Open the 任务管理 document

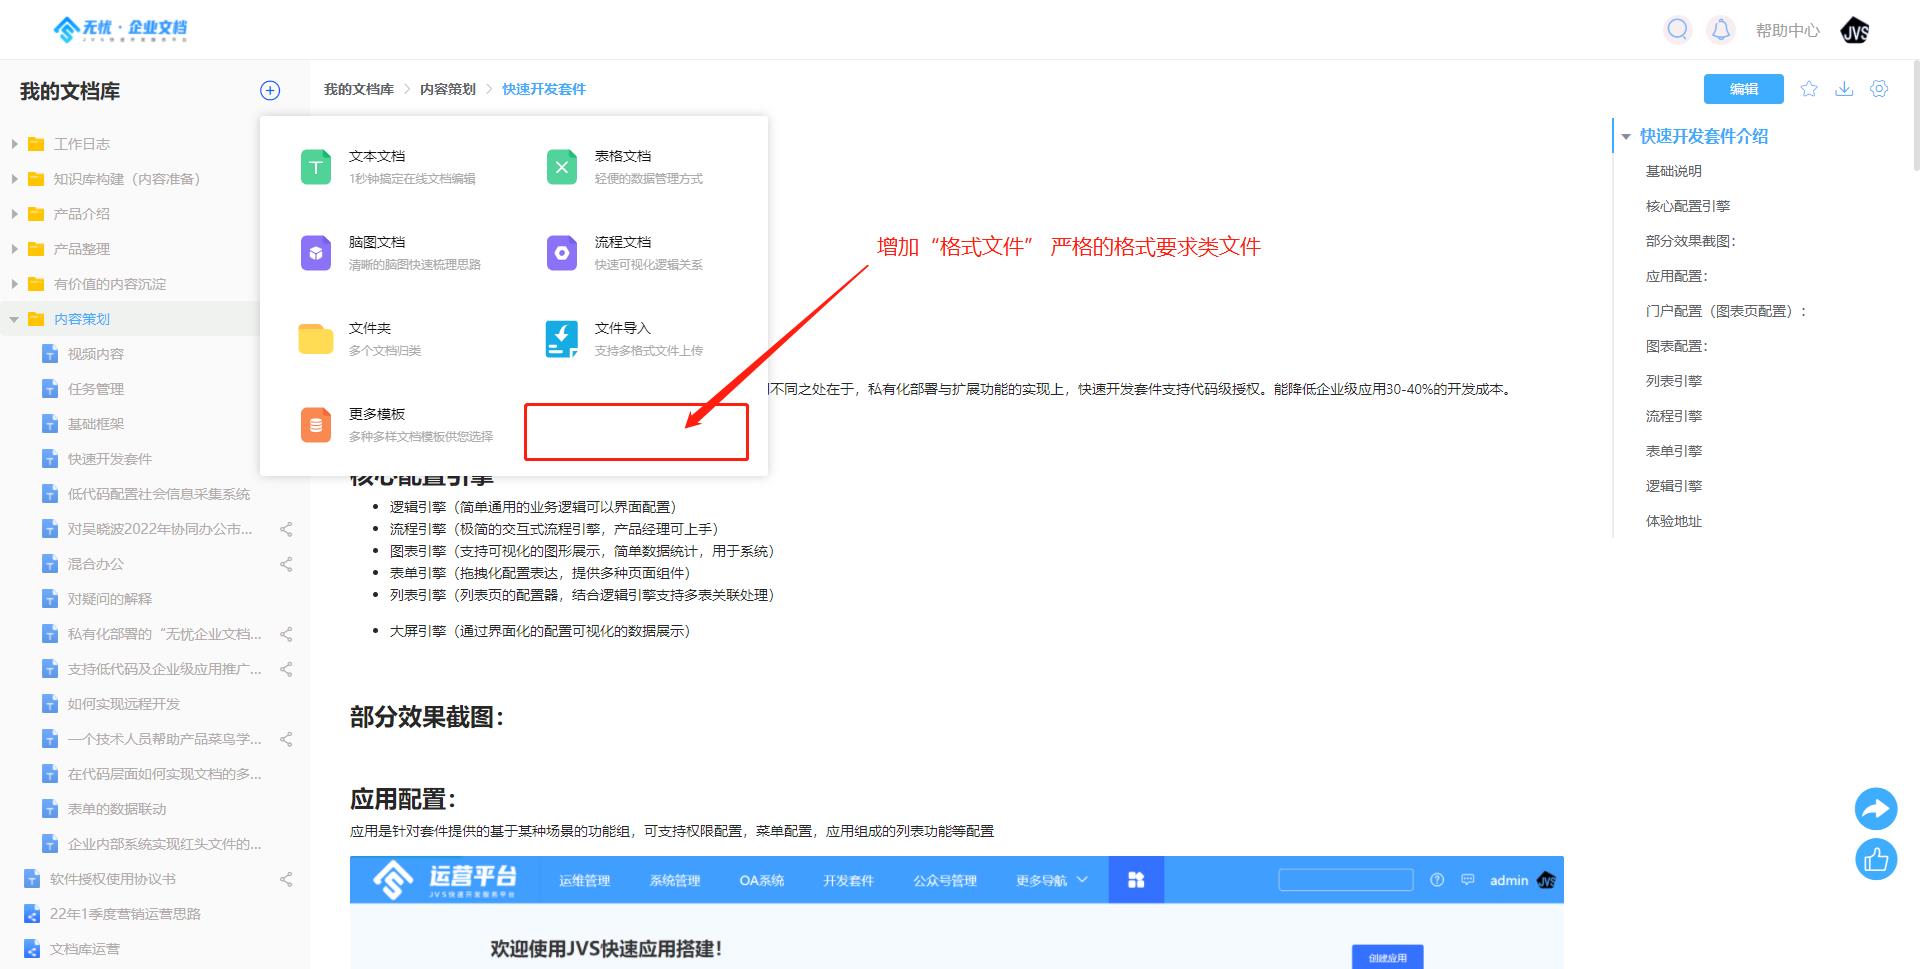point(95,389)
